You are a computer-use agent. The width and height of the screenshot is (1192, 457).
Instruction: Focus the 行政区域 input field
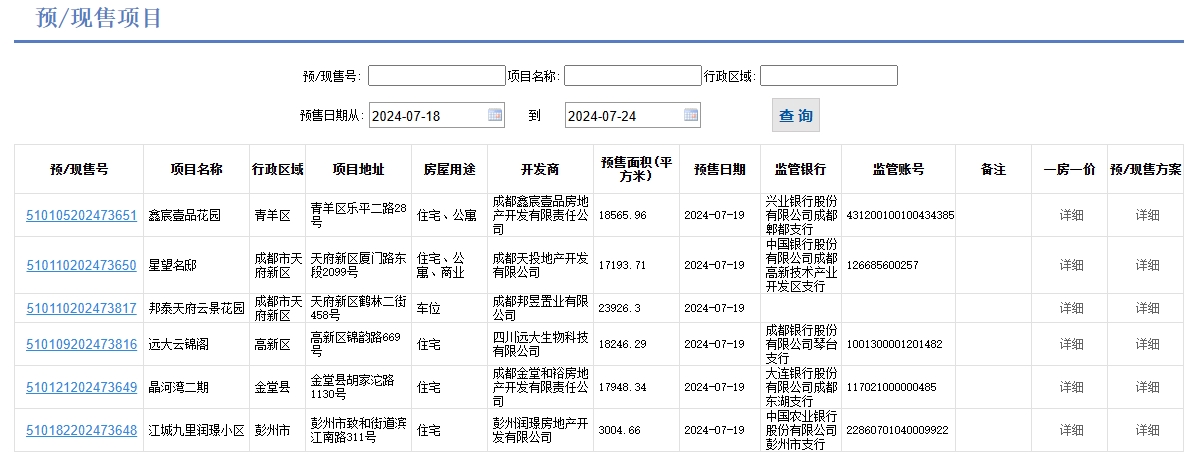point(829,76)
